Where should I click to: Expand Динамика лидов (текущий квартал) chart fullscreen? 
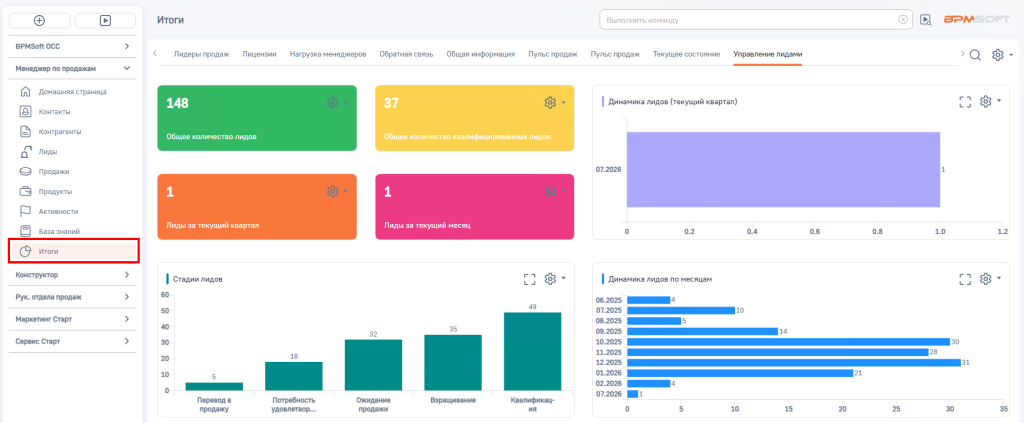point(965,102)
